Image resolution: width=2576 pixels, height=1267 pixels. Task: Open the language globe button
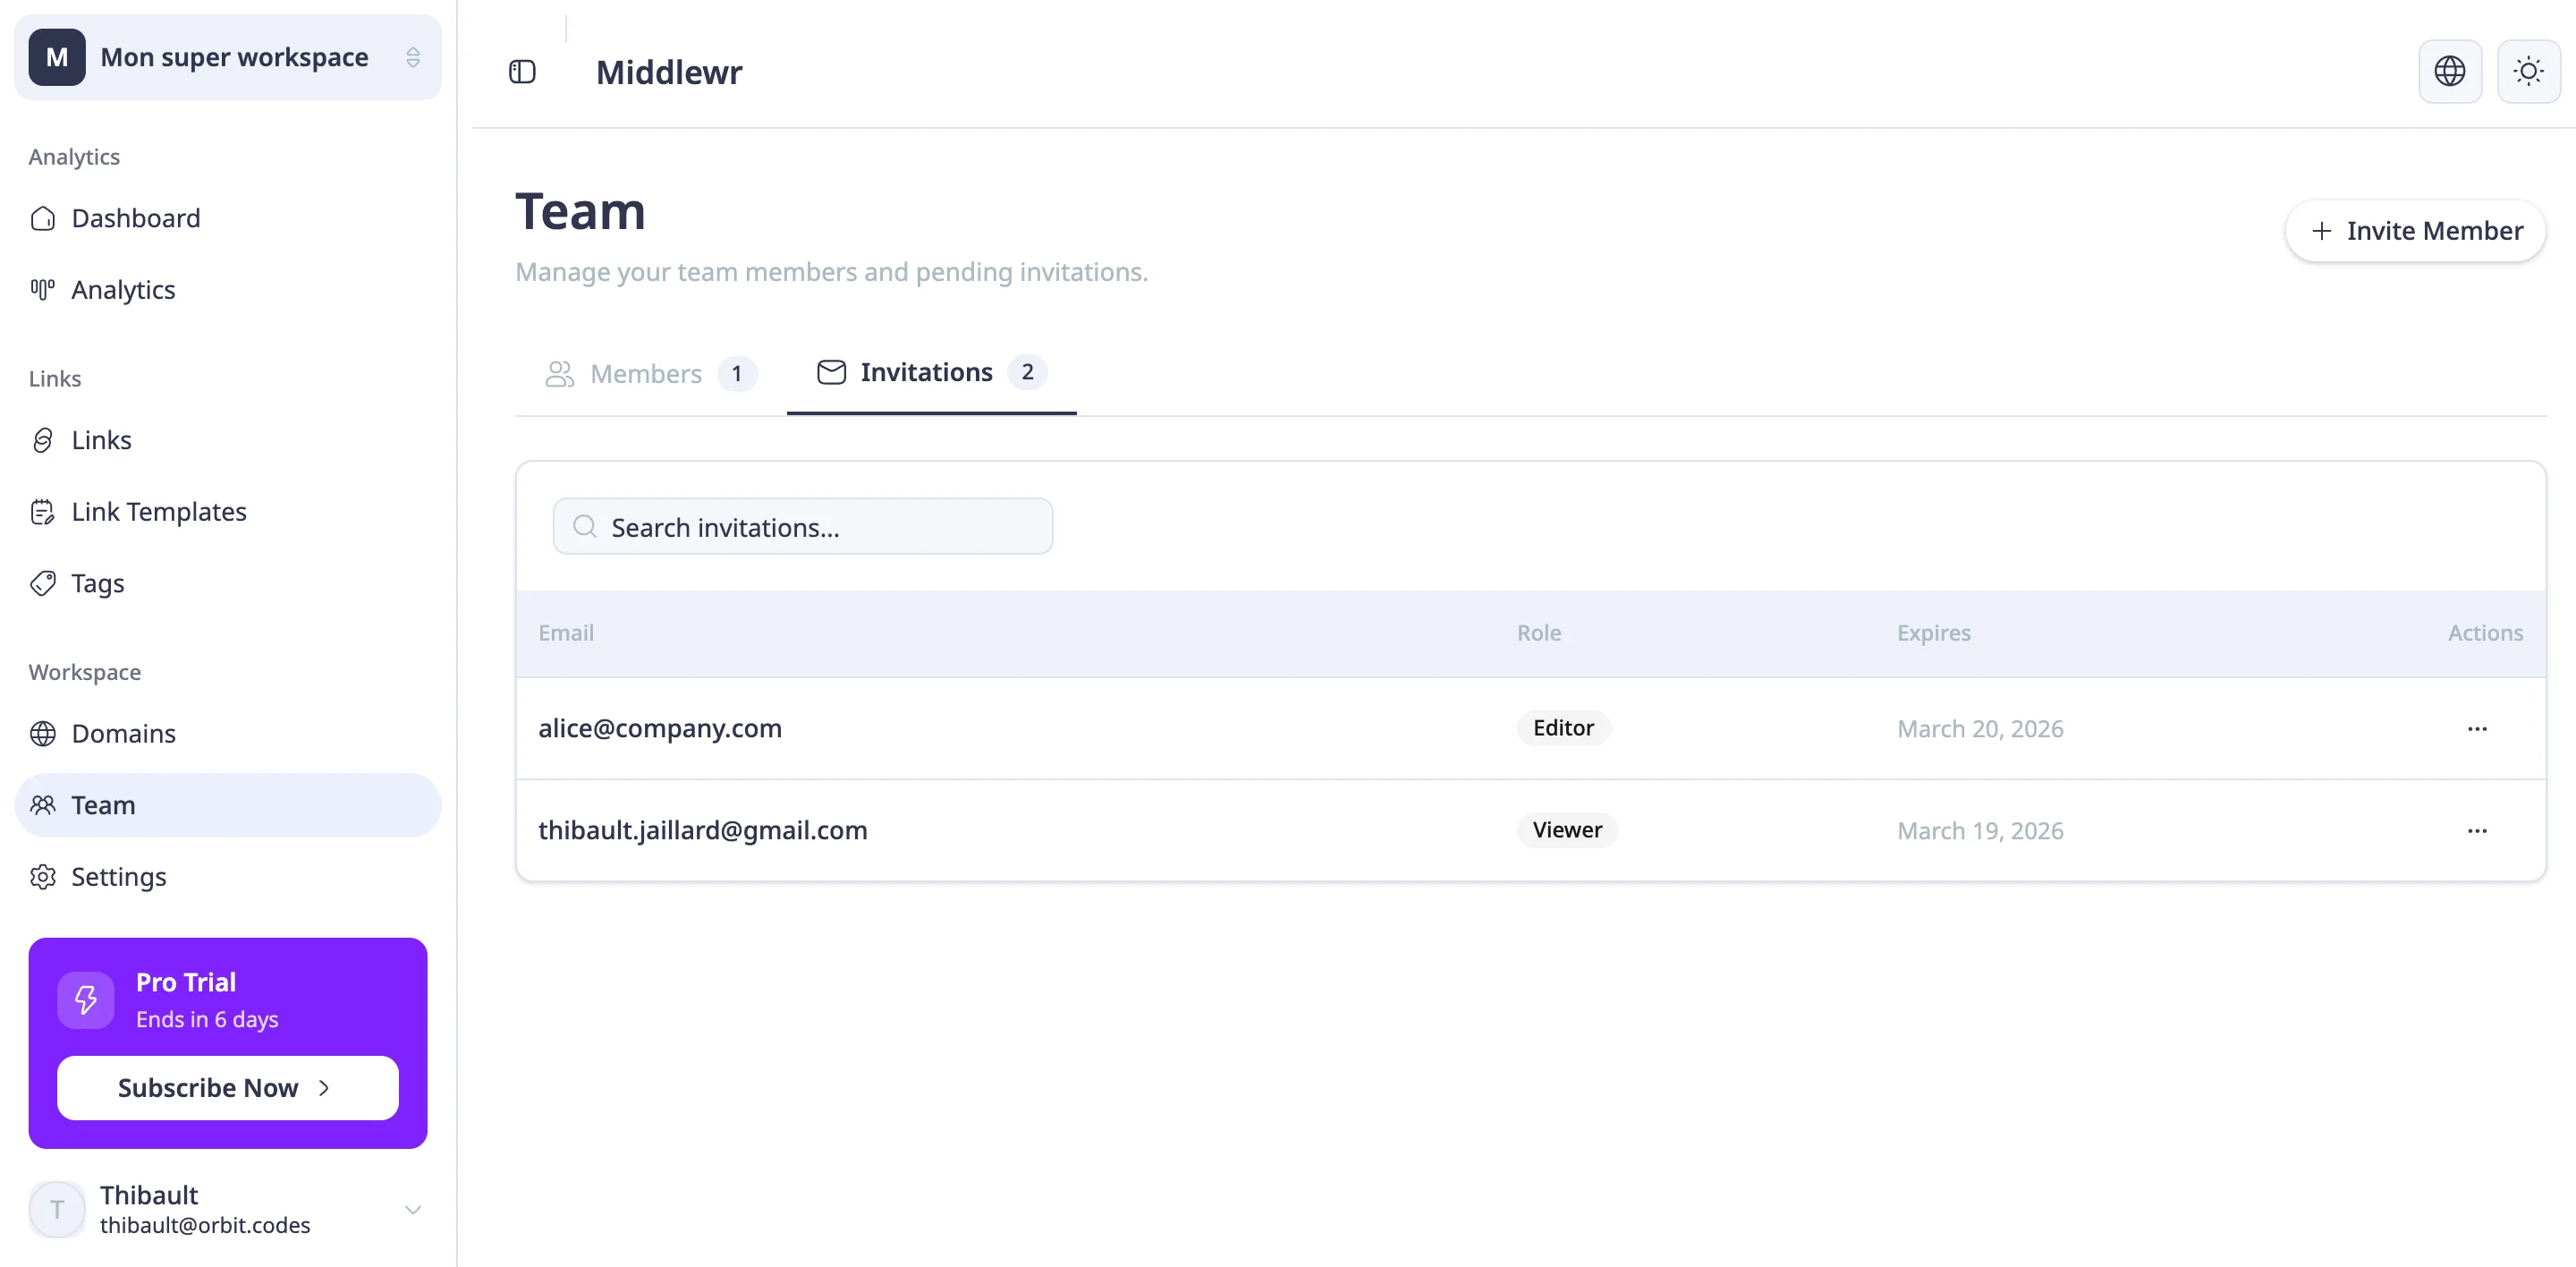tap(2449, 71)
